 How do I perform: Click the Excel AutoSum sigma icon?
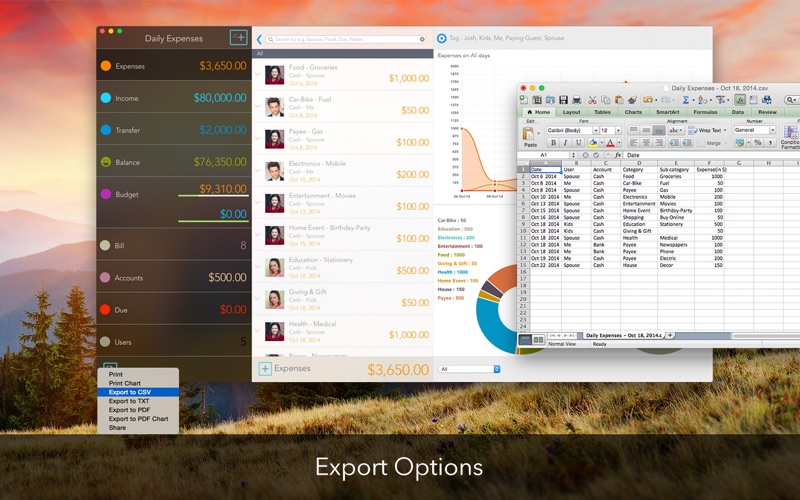[686, 100]
